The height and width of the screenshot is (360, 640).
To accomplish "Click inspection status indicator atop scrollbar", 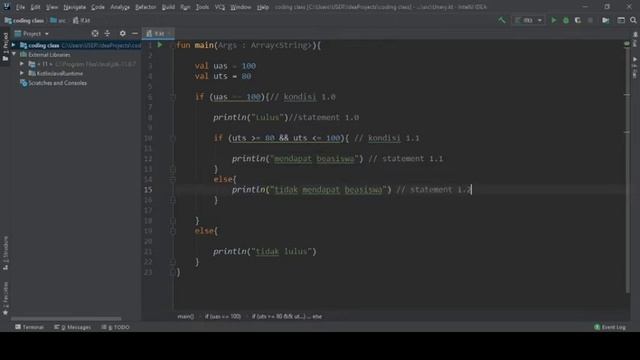I will coord(627,44).
